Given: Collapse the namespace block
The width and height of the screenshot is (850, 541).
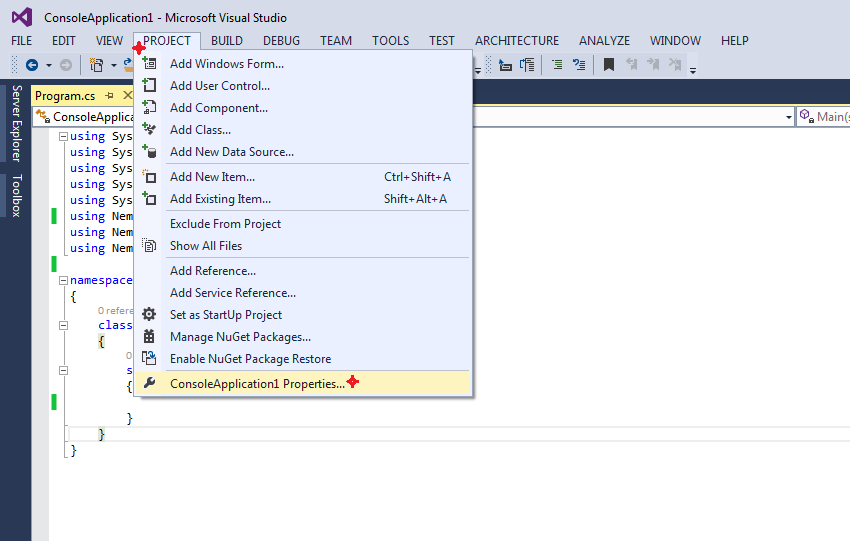Looking at the screenshot, I should pyautogui.click(x=63, y=280).
